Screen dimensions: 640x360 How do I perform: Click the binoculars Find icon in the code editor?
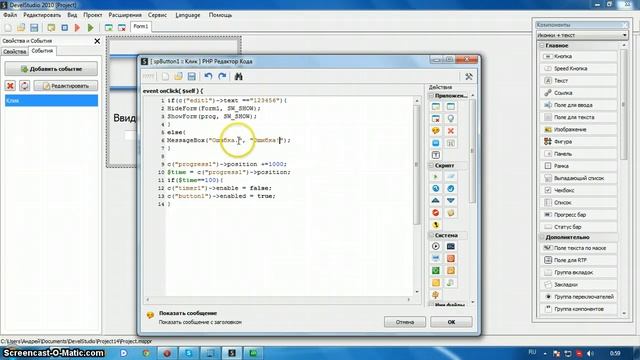point(239,76)
